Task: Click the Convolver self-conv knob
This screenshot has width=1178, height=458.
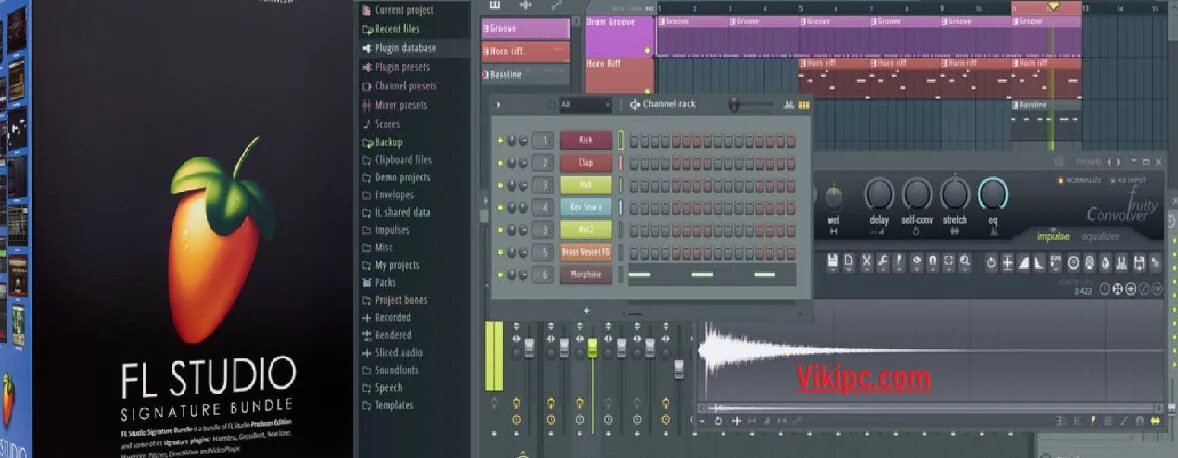Action: point(917,194)
